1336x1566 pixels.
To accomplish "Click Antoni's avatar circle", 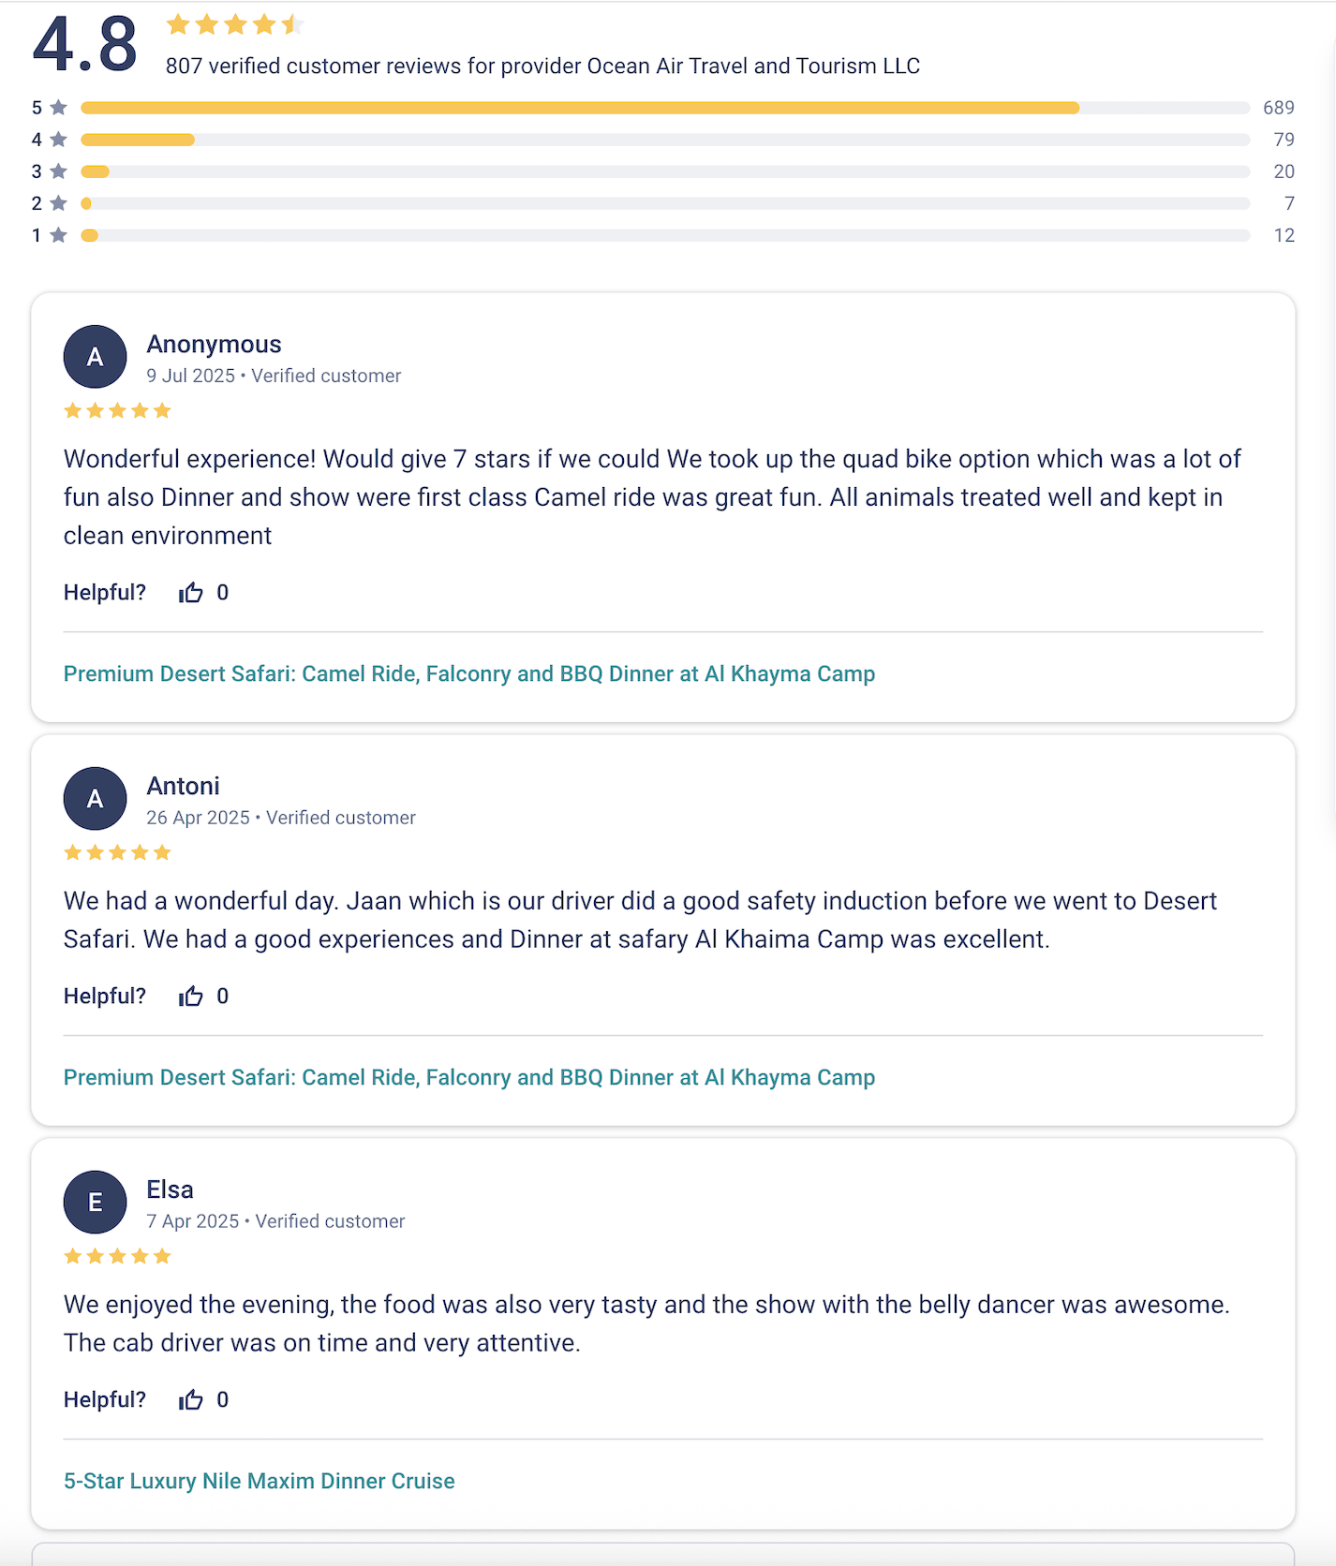I will pyautogui.click(x=95, y=799).
